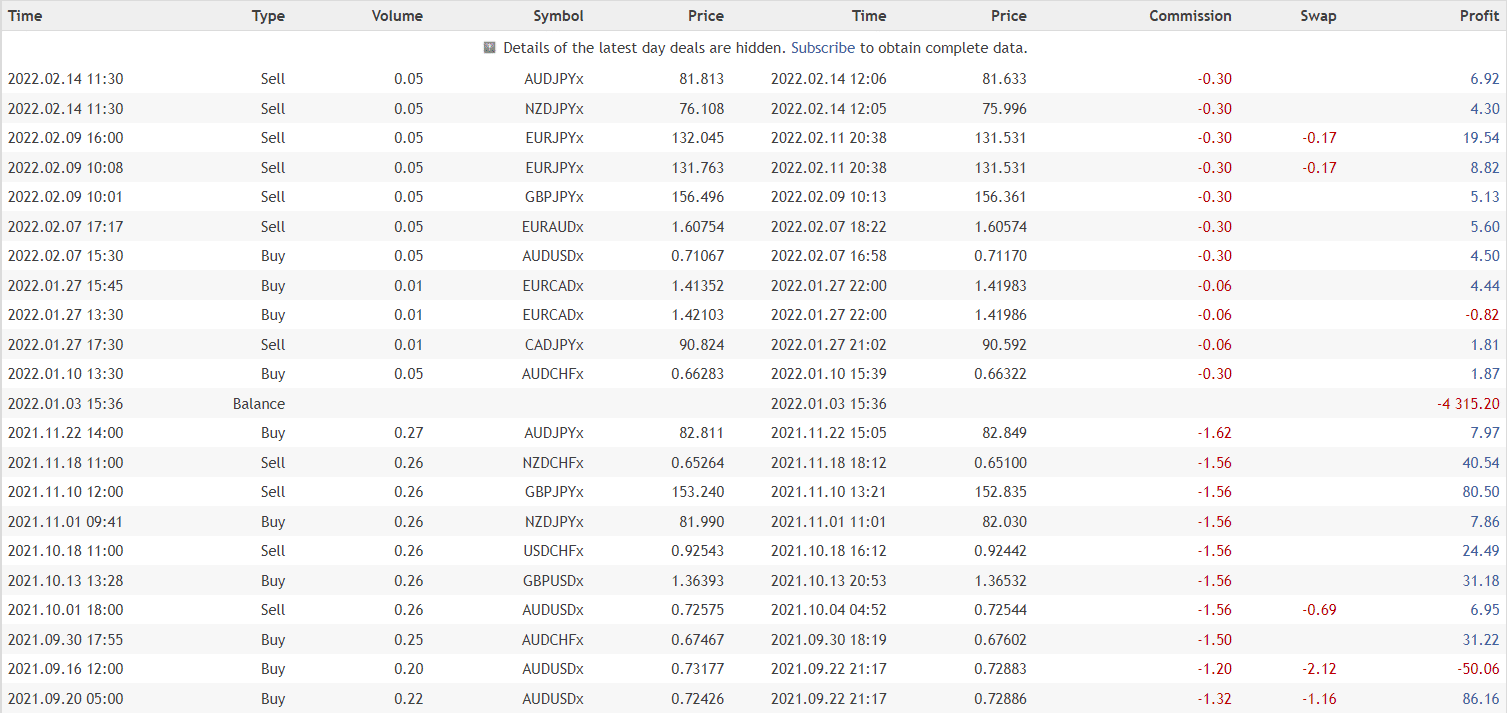Select the NZDCHFx symbol cell
Viewport: 1507px width, 713px height.
(553, 463)
